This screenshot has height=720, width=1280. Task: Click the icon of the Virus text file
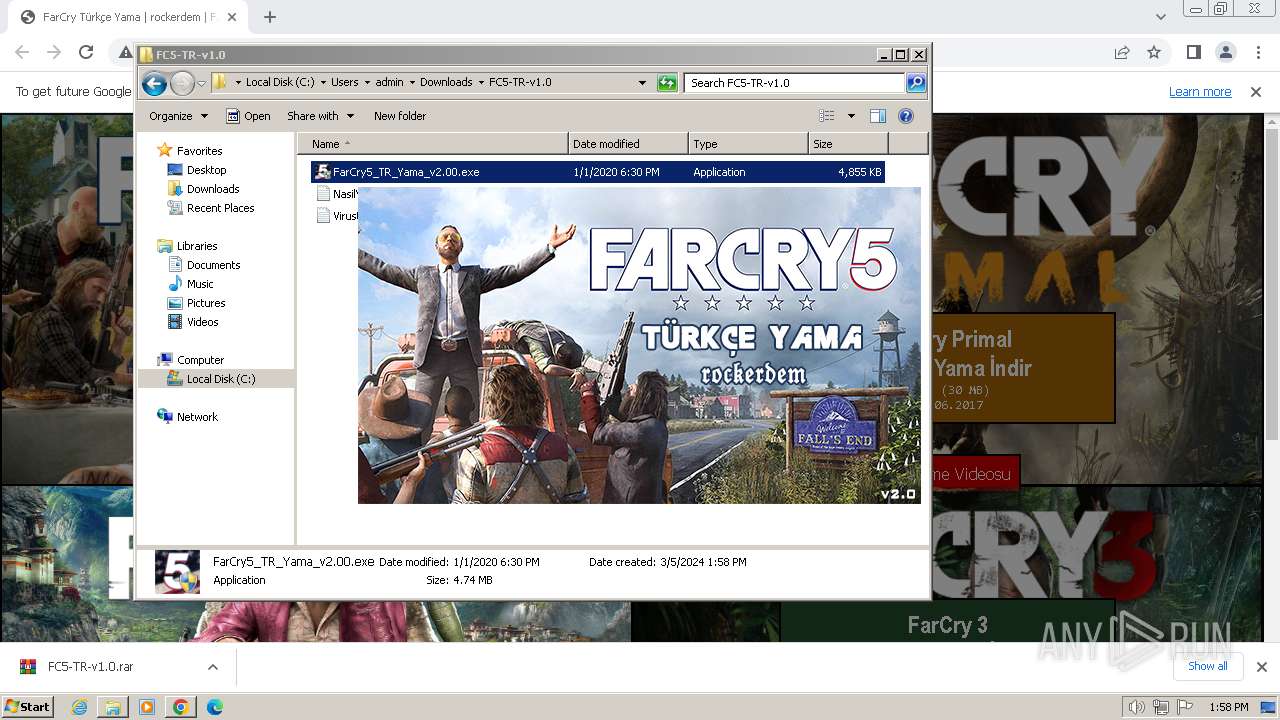pos(323,215)
